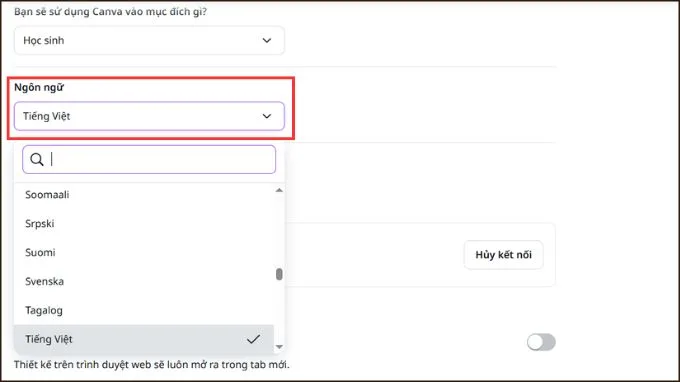Toggle the open designs in new tab switch

pyautogui.click(x=541, y=342)
